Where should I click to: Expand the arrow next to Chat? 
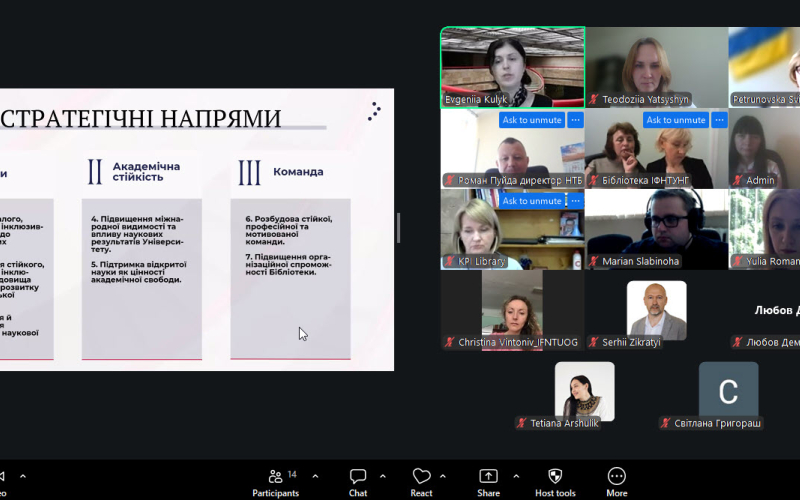(x=383, y=476)
